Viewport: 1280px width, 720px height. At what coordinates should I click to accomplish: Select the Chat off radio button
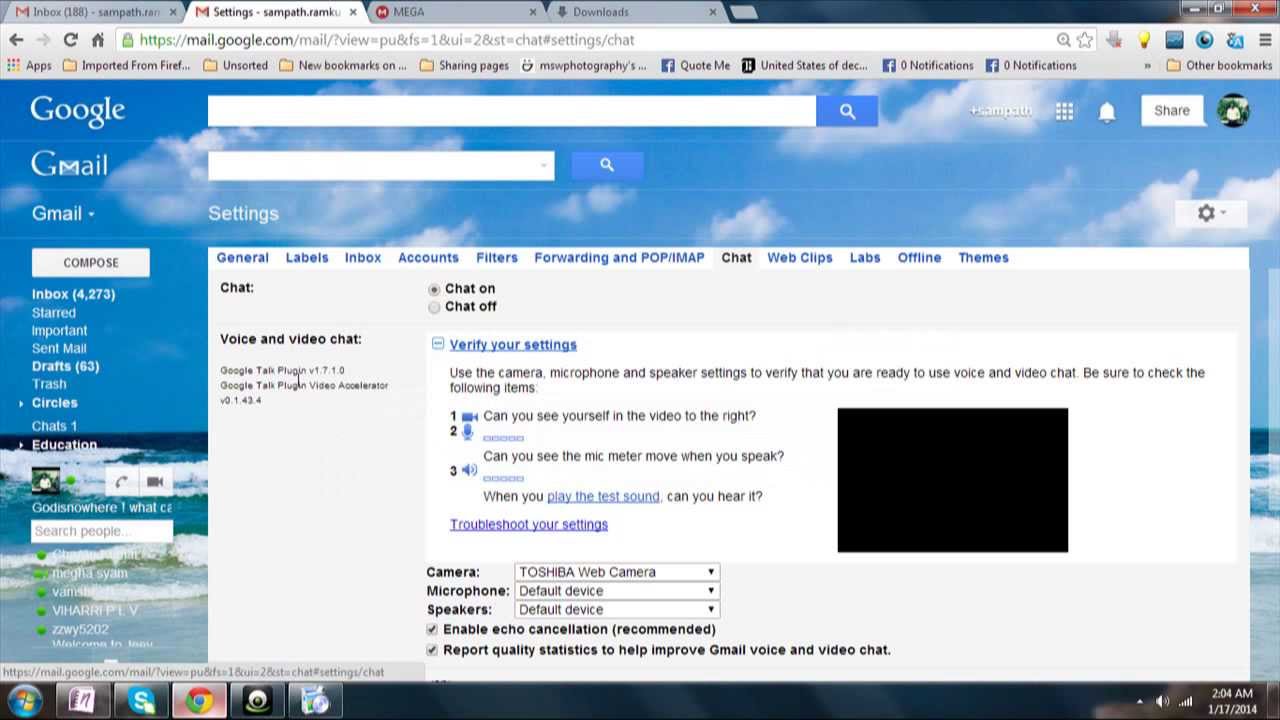coord(434,307)
